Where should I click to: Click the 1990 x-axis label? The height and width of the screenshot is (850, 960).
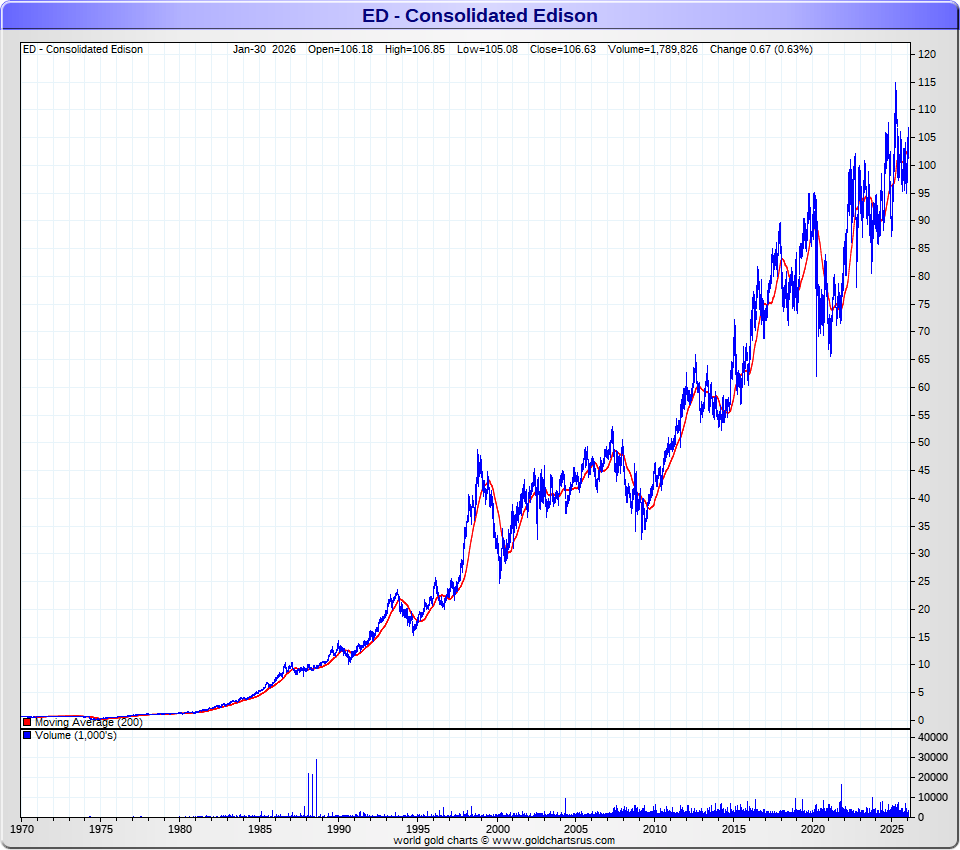(339, 829)
